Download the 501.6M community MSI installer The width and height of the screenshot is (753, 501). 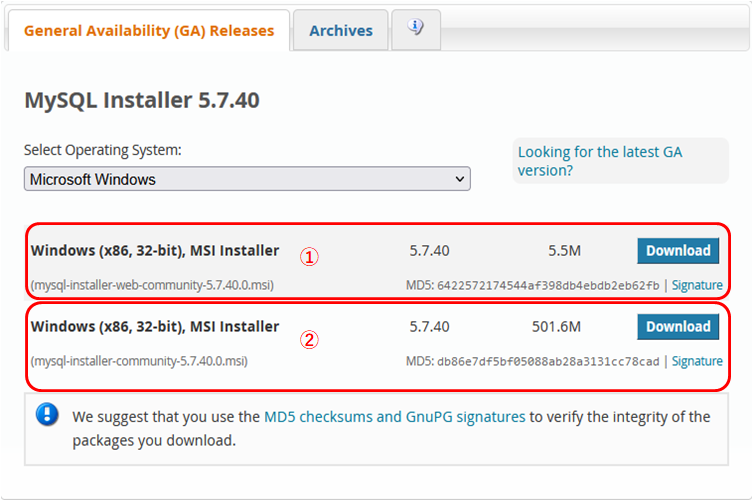coord(678,327)
